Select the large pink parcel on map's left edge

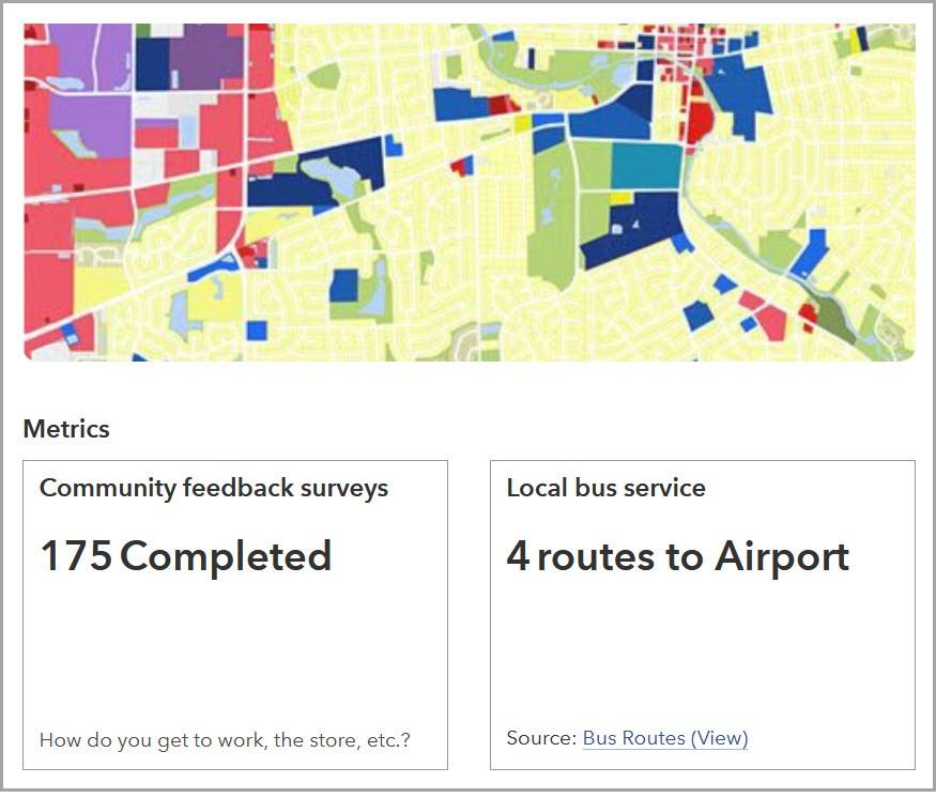[48, 292]
